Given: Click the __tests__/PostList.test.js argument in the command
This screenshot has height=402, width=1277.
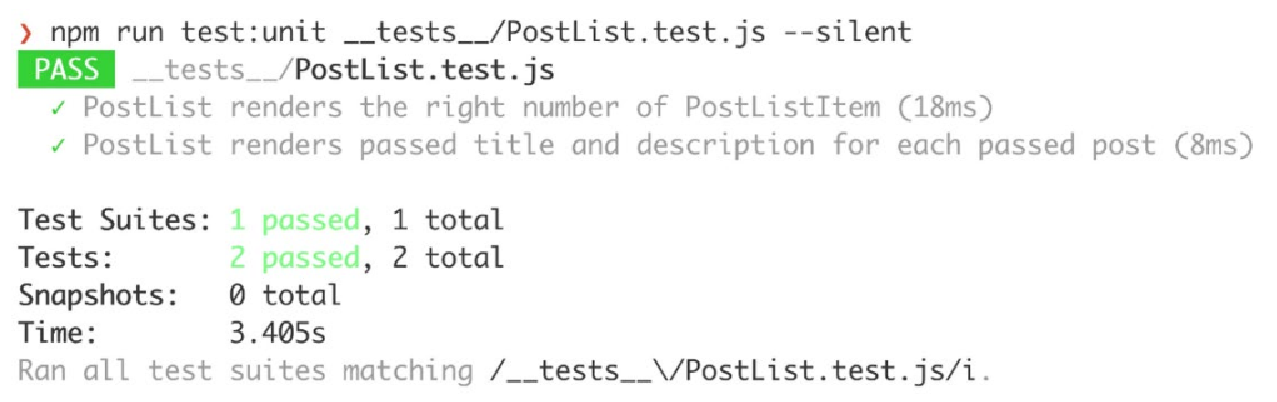Looking at the screenshot, I should (555, 33).
